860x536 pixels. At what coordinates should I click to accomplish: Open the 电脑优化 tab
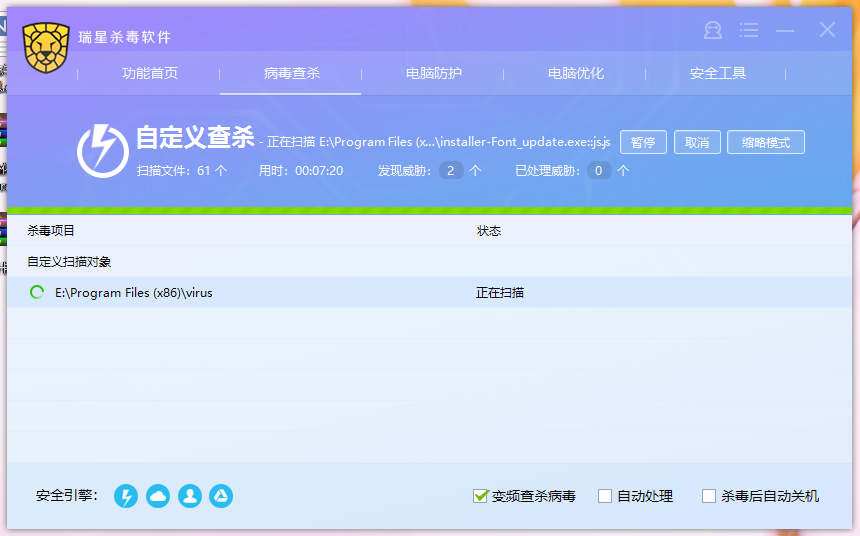point(575,74)
